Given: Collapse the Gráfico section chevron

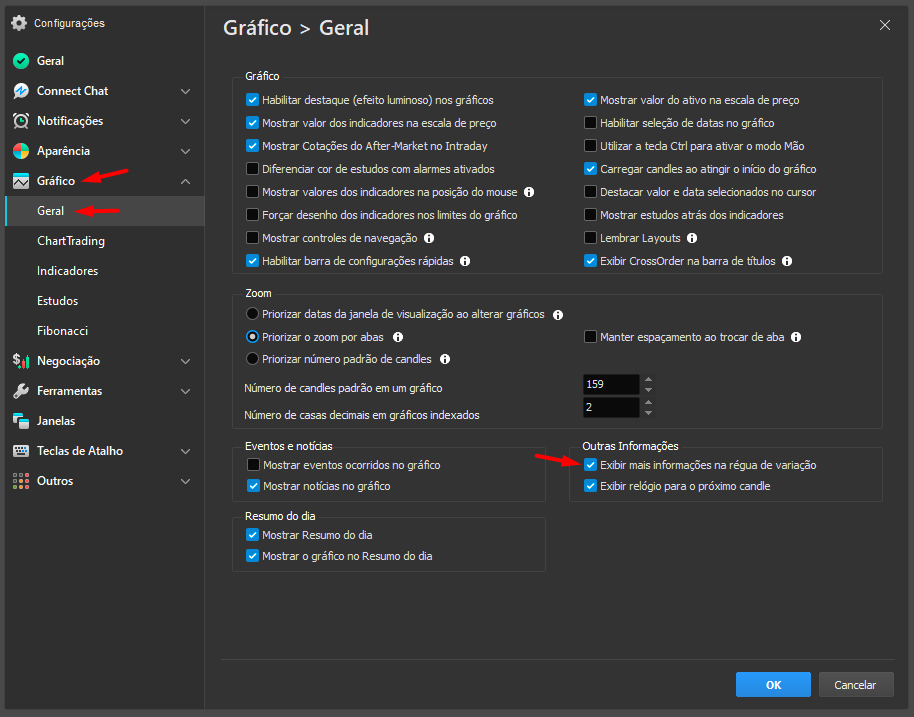Looking at the screenshot, I should pyautogui.click(x=183, y=181).
